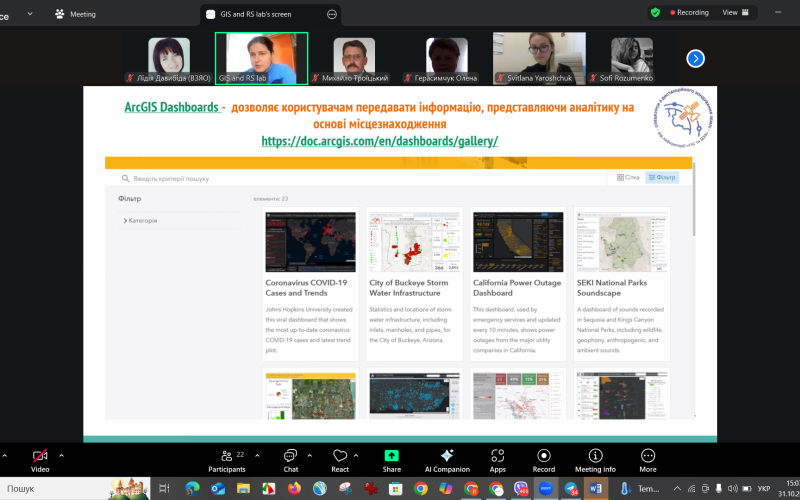Switch to the Meeting tab
Viewport: 800px width, 500px height.
[77, 14]
